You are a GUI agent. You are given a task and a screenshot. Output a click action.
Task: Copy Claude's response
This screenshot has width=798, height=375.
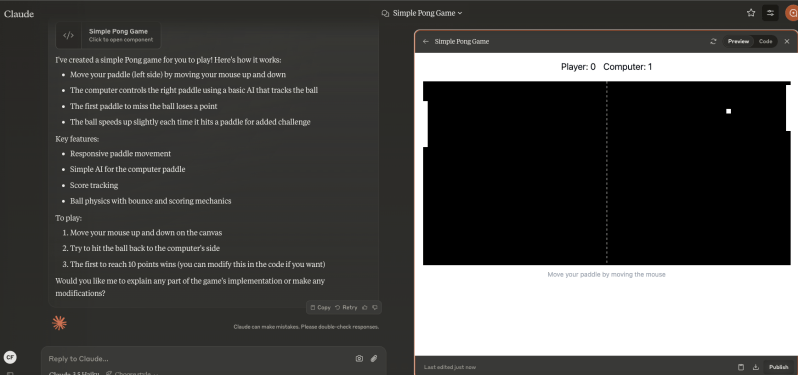click(x=321, y=307)
